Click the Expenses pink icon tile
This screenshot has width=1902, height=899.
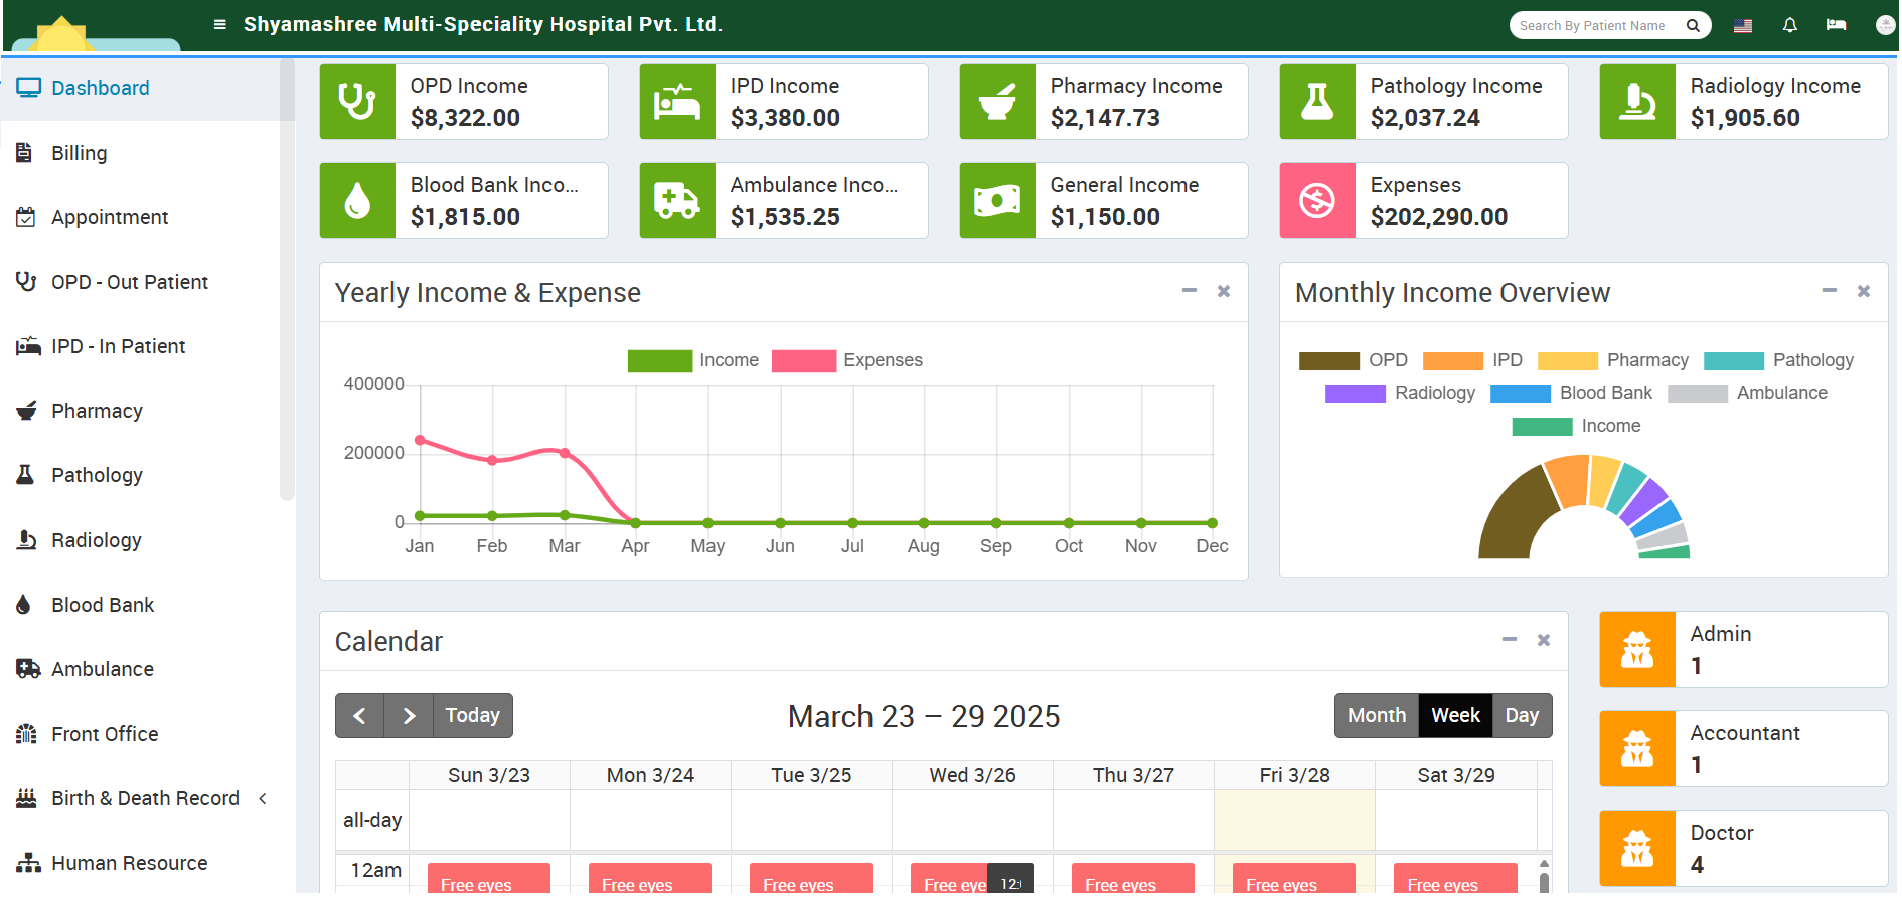1317,201
